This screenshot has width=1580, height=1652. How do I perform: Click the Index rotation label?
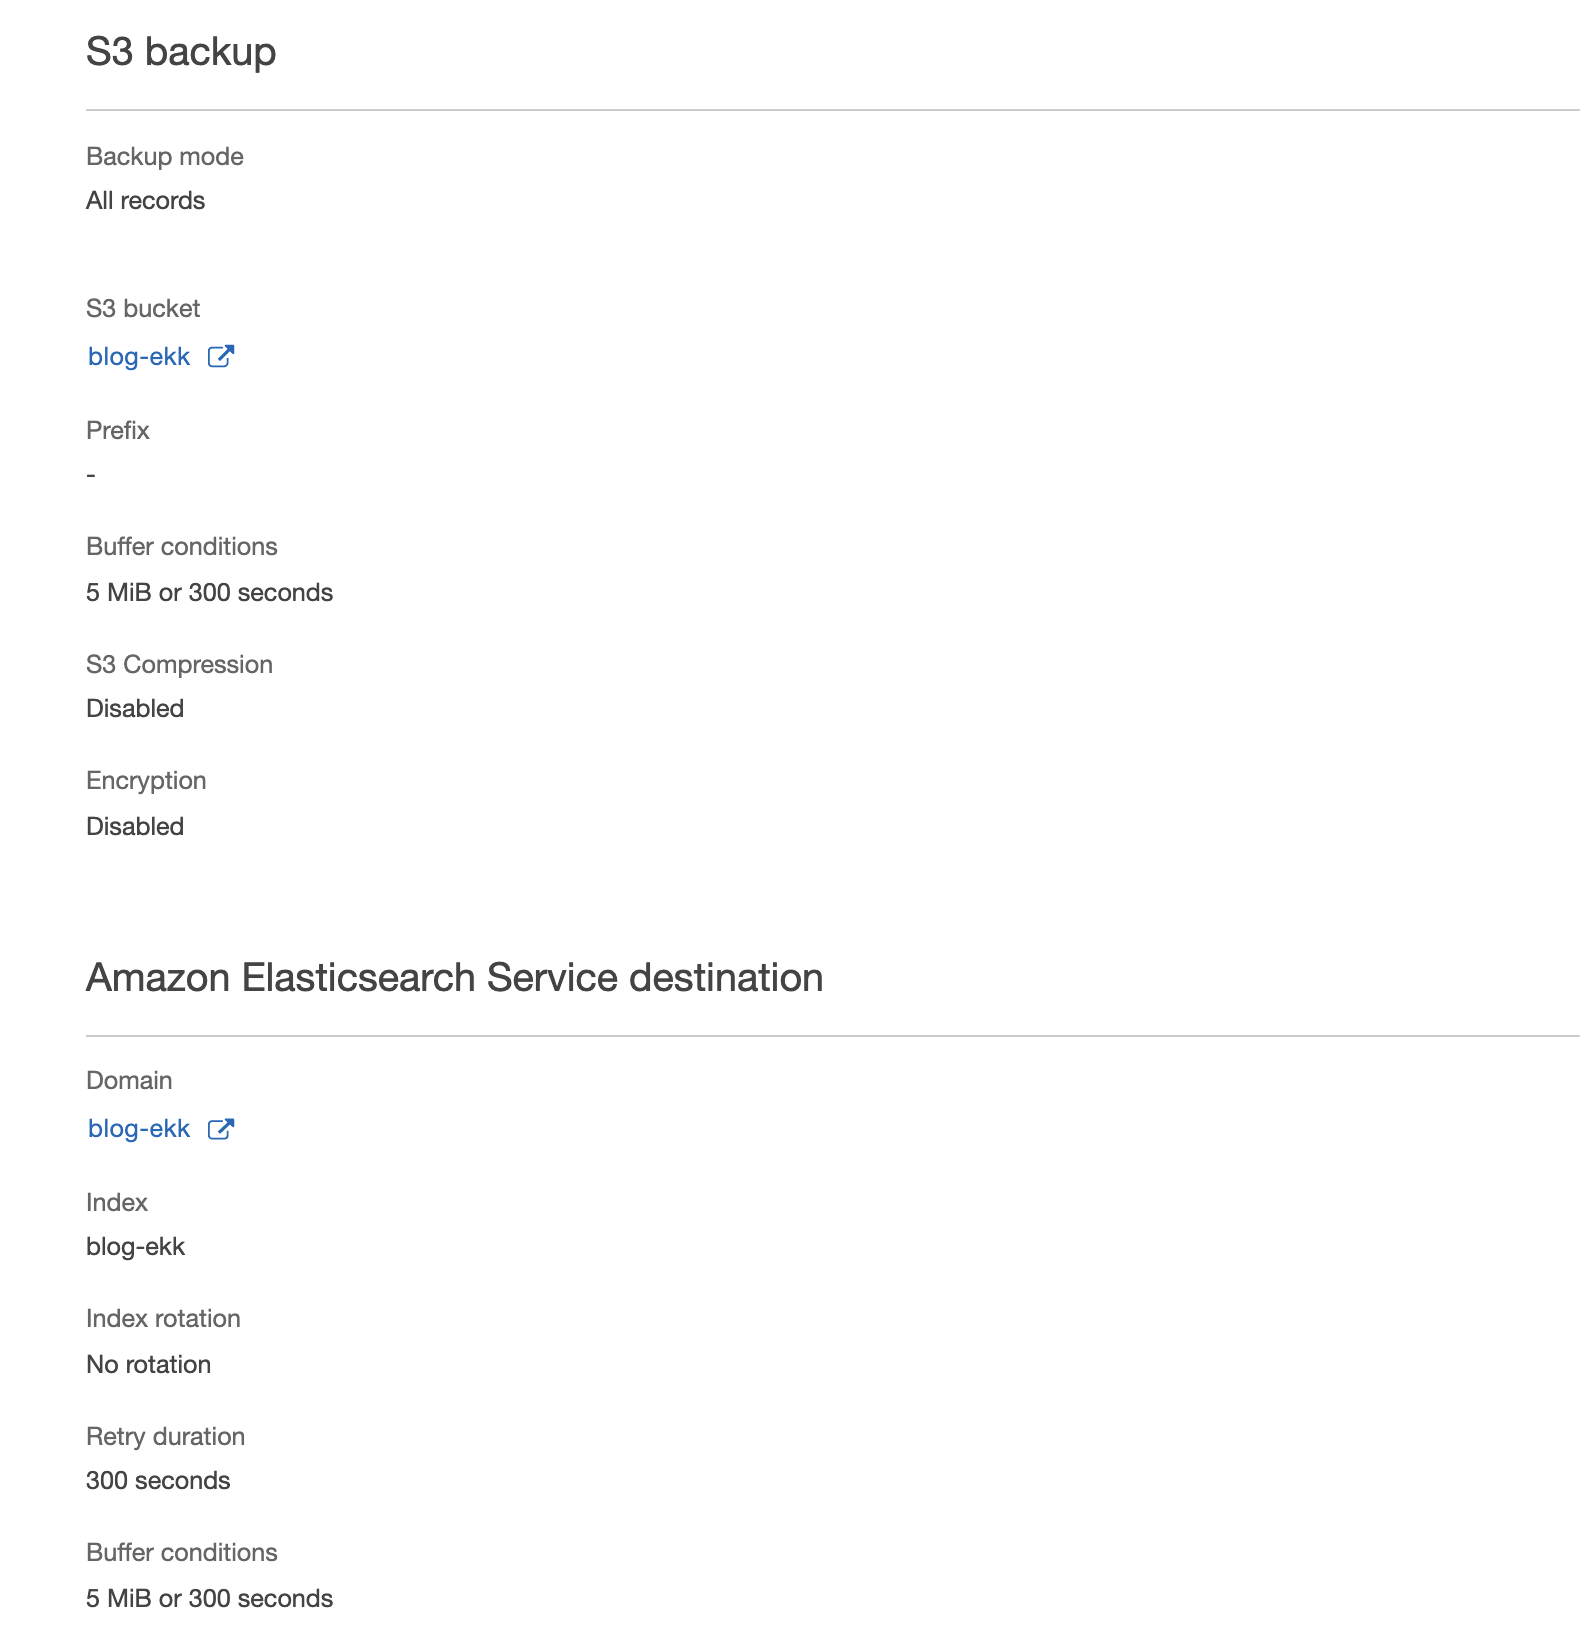pyautogui.click(x=163, y=1319)
